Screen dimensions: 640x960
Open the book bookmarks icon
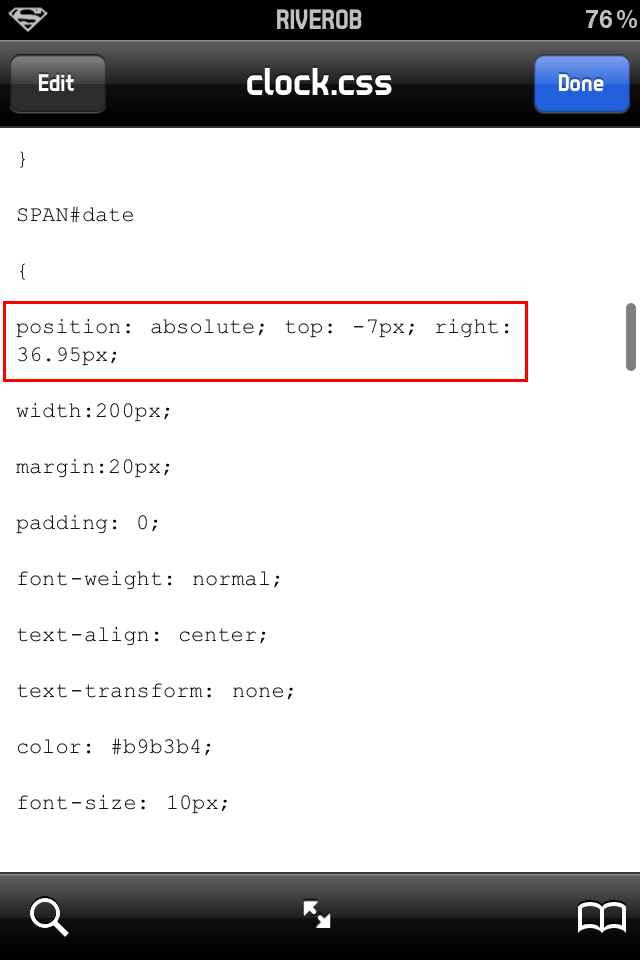pyautogui.click(x=601, y=917)
